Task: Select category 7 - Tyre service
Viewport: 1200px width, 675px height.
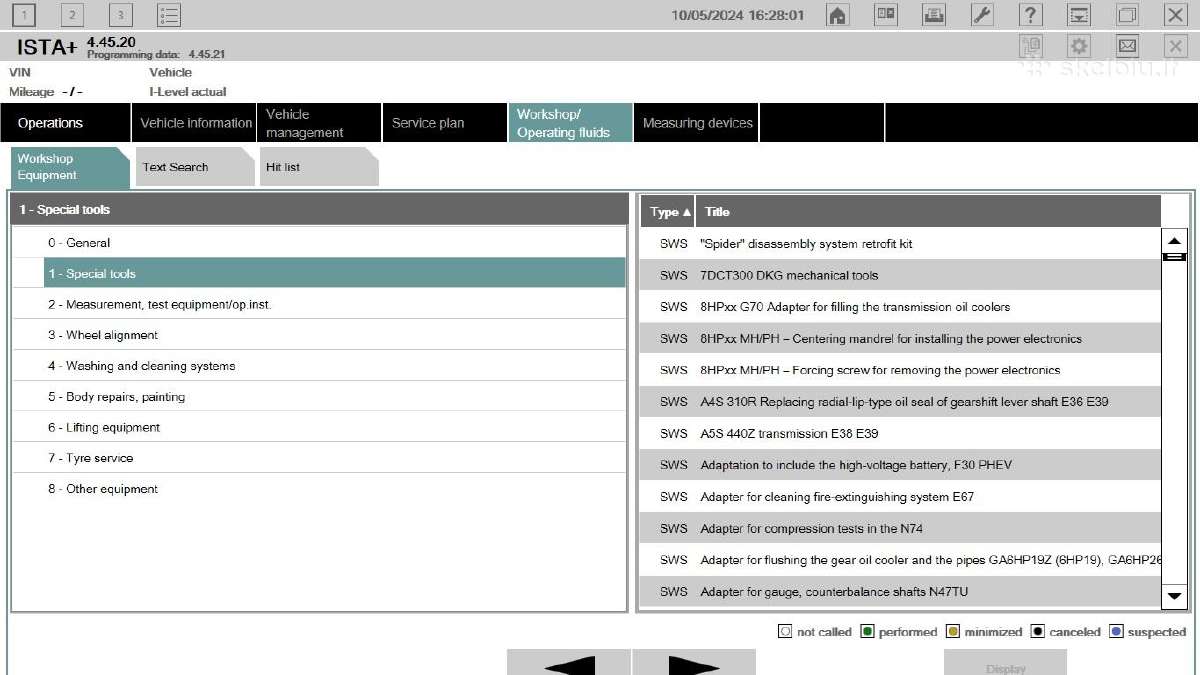Action: pyautogui.click(x=319, y=458)
